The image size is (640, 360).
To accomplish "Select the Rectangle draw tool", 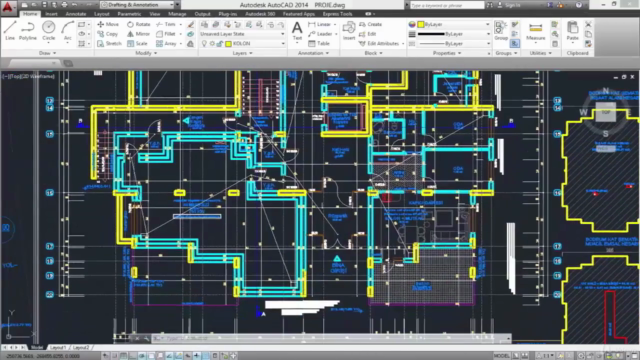I will 82,24.
